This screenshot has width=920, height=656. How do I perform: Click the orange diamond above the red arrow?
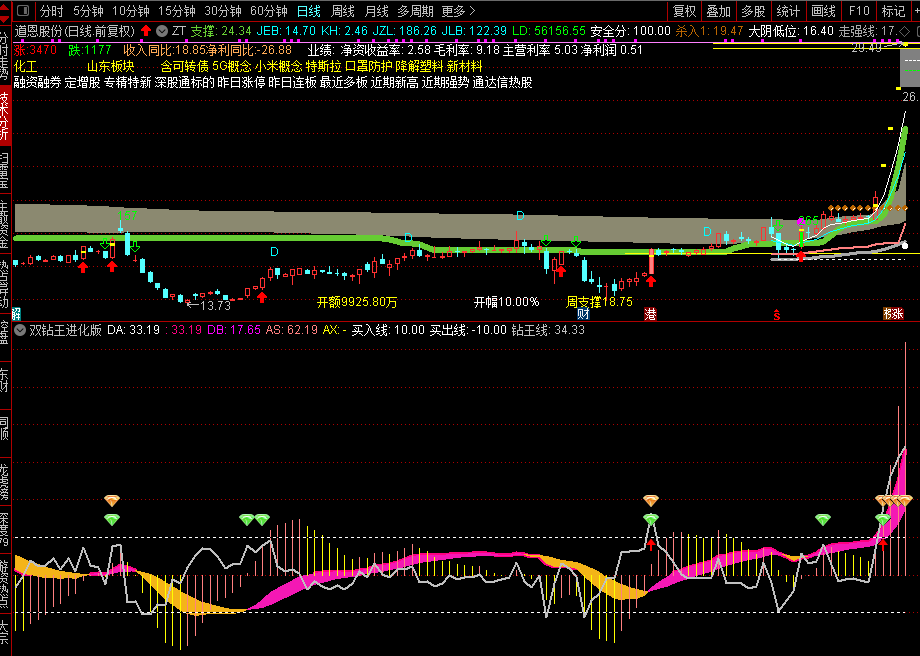click(650, 501)
